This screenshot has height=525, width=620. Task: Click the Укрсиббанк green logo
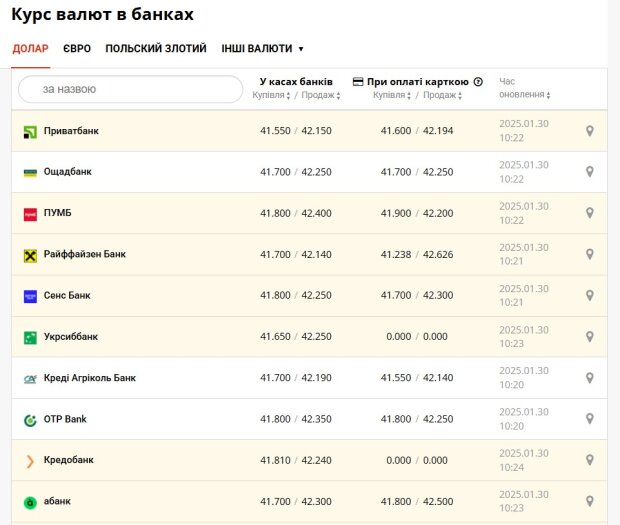coord(30,338)
